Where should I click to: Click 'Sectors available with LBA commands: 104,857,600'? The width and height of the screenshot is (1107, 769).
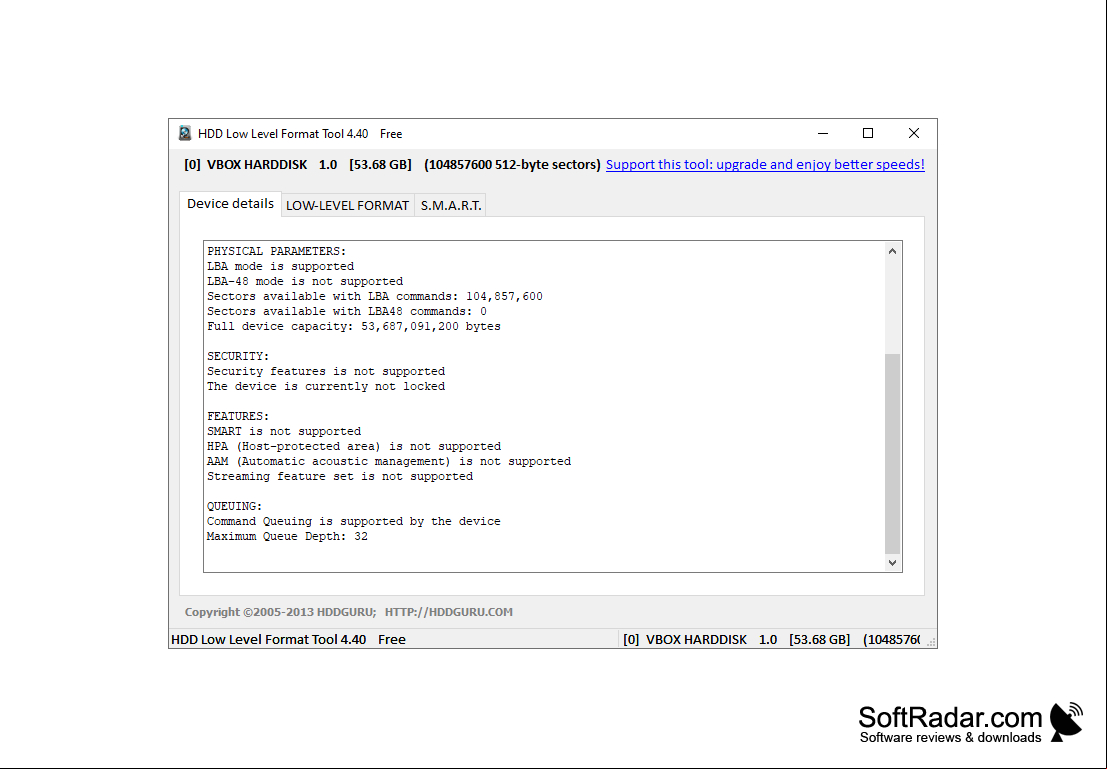pyautogui.click(x=375, y=297)
